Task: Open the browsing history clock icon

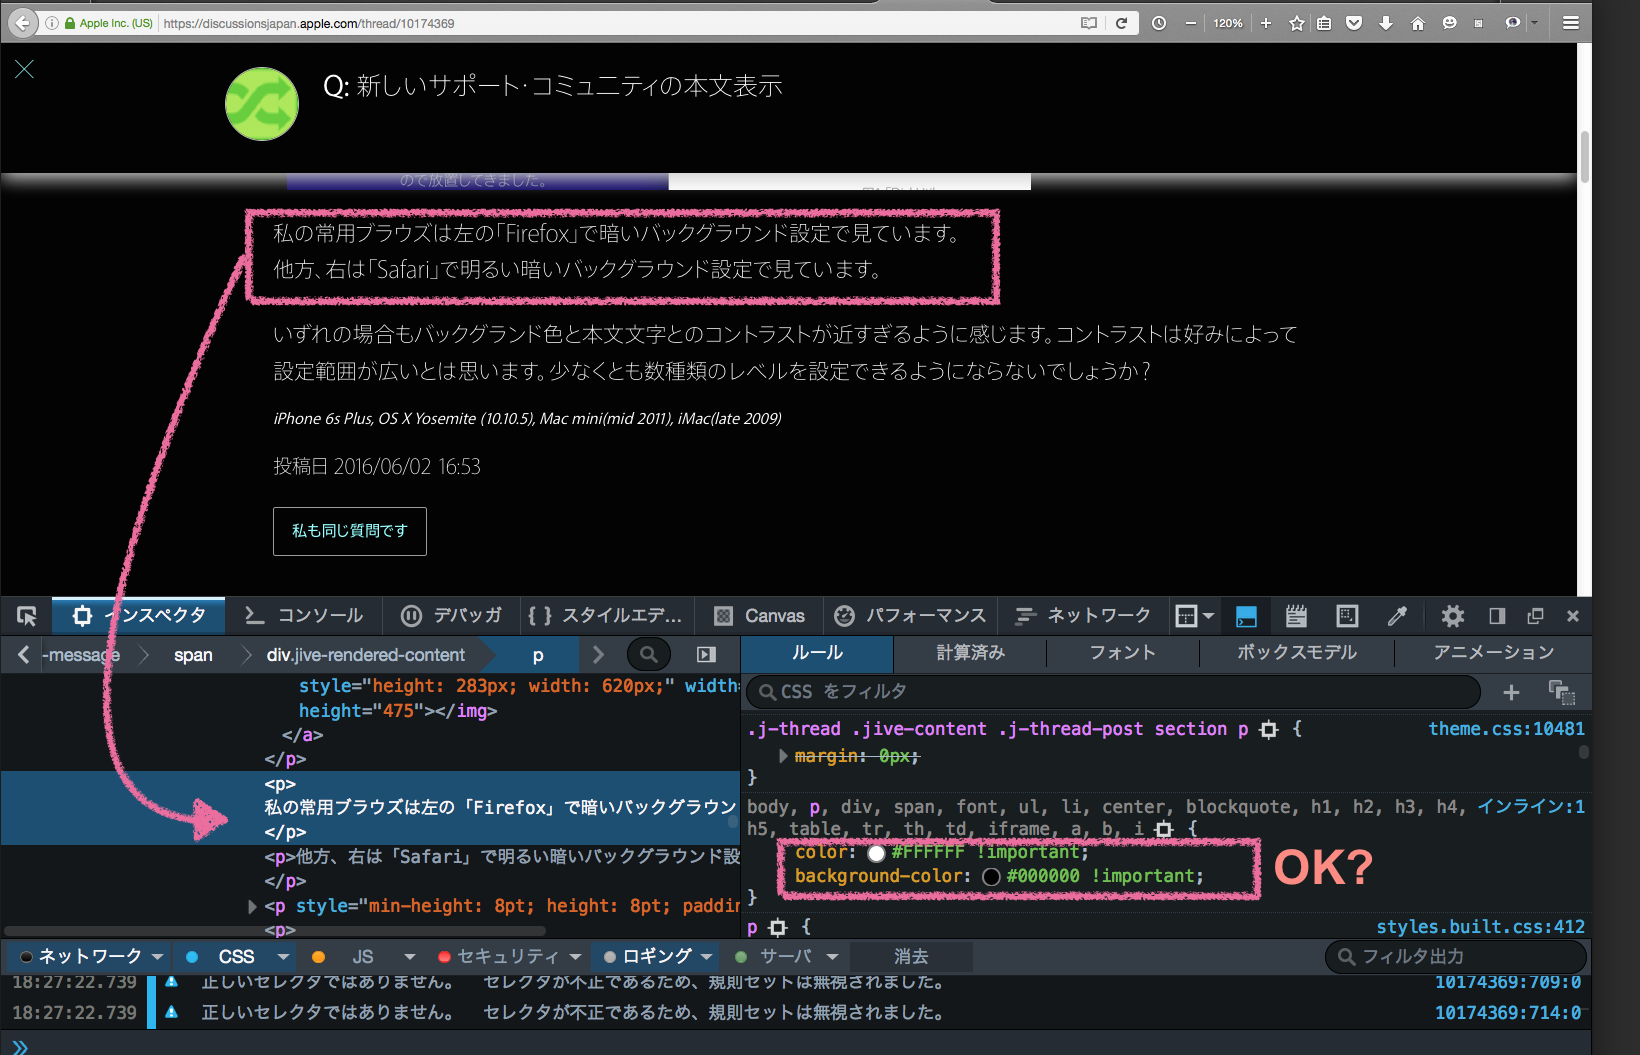Action: (x=1159, y=23)
